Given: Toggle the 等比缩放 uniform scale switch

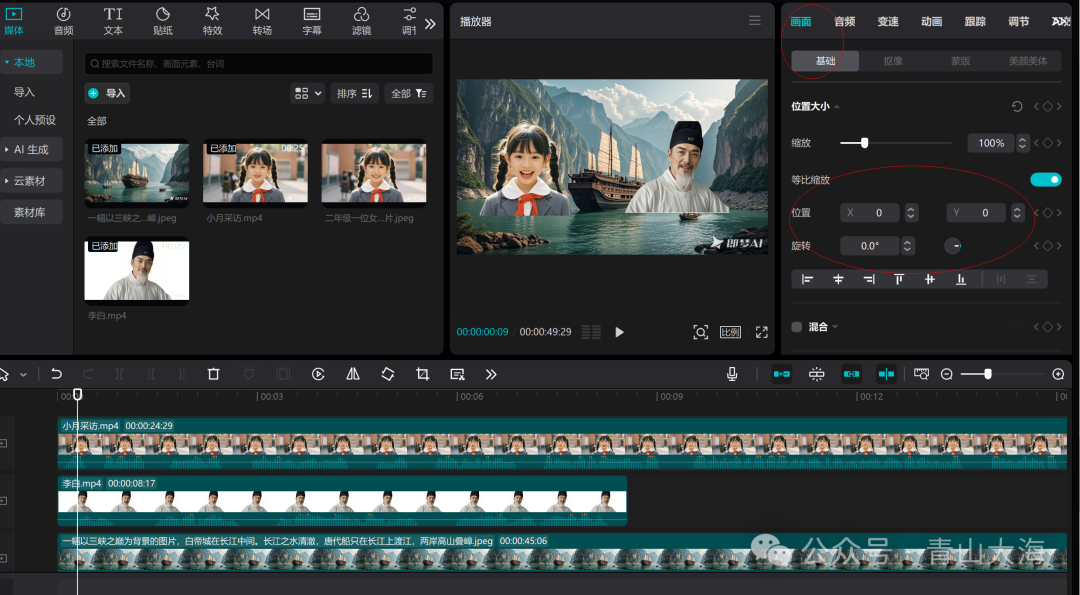Looking at the screenshot, I should point(1045,180).
